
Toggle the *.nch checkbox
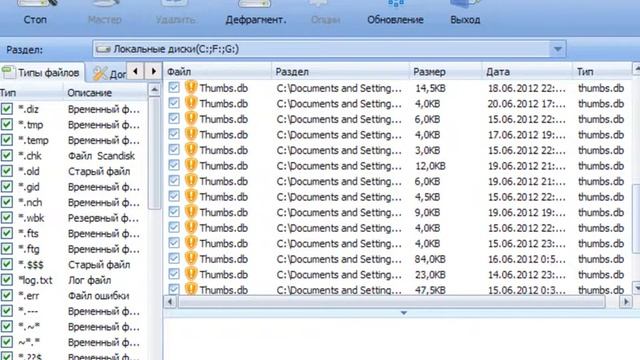point(7,202)
